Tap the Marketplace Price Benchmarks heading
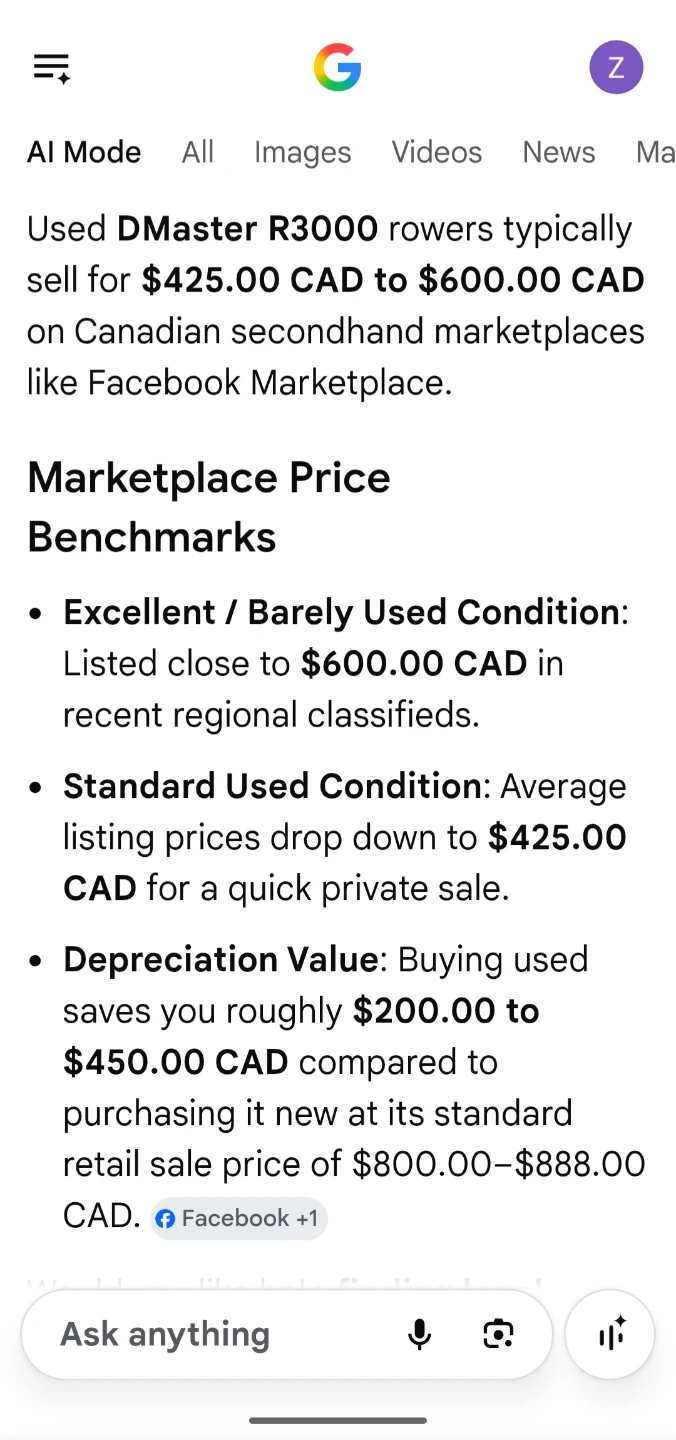676x1440 pixels. click(209, 507)
